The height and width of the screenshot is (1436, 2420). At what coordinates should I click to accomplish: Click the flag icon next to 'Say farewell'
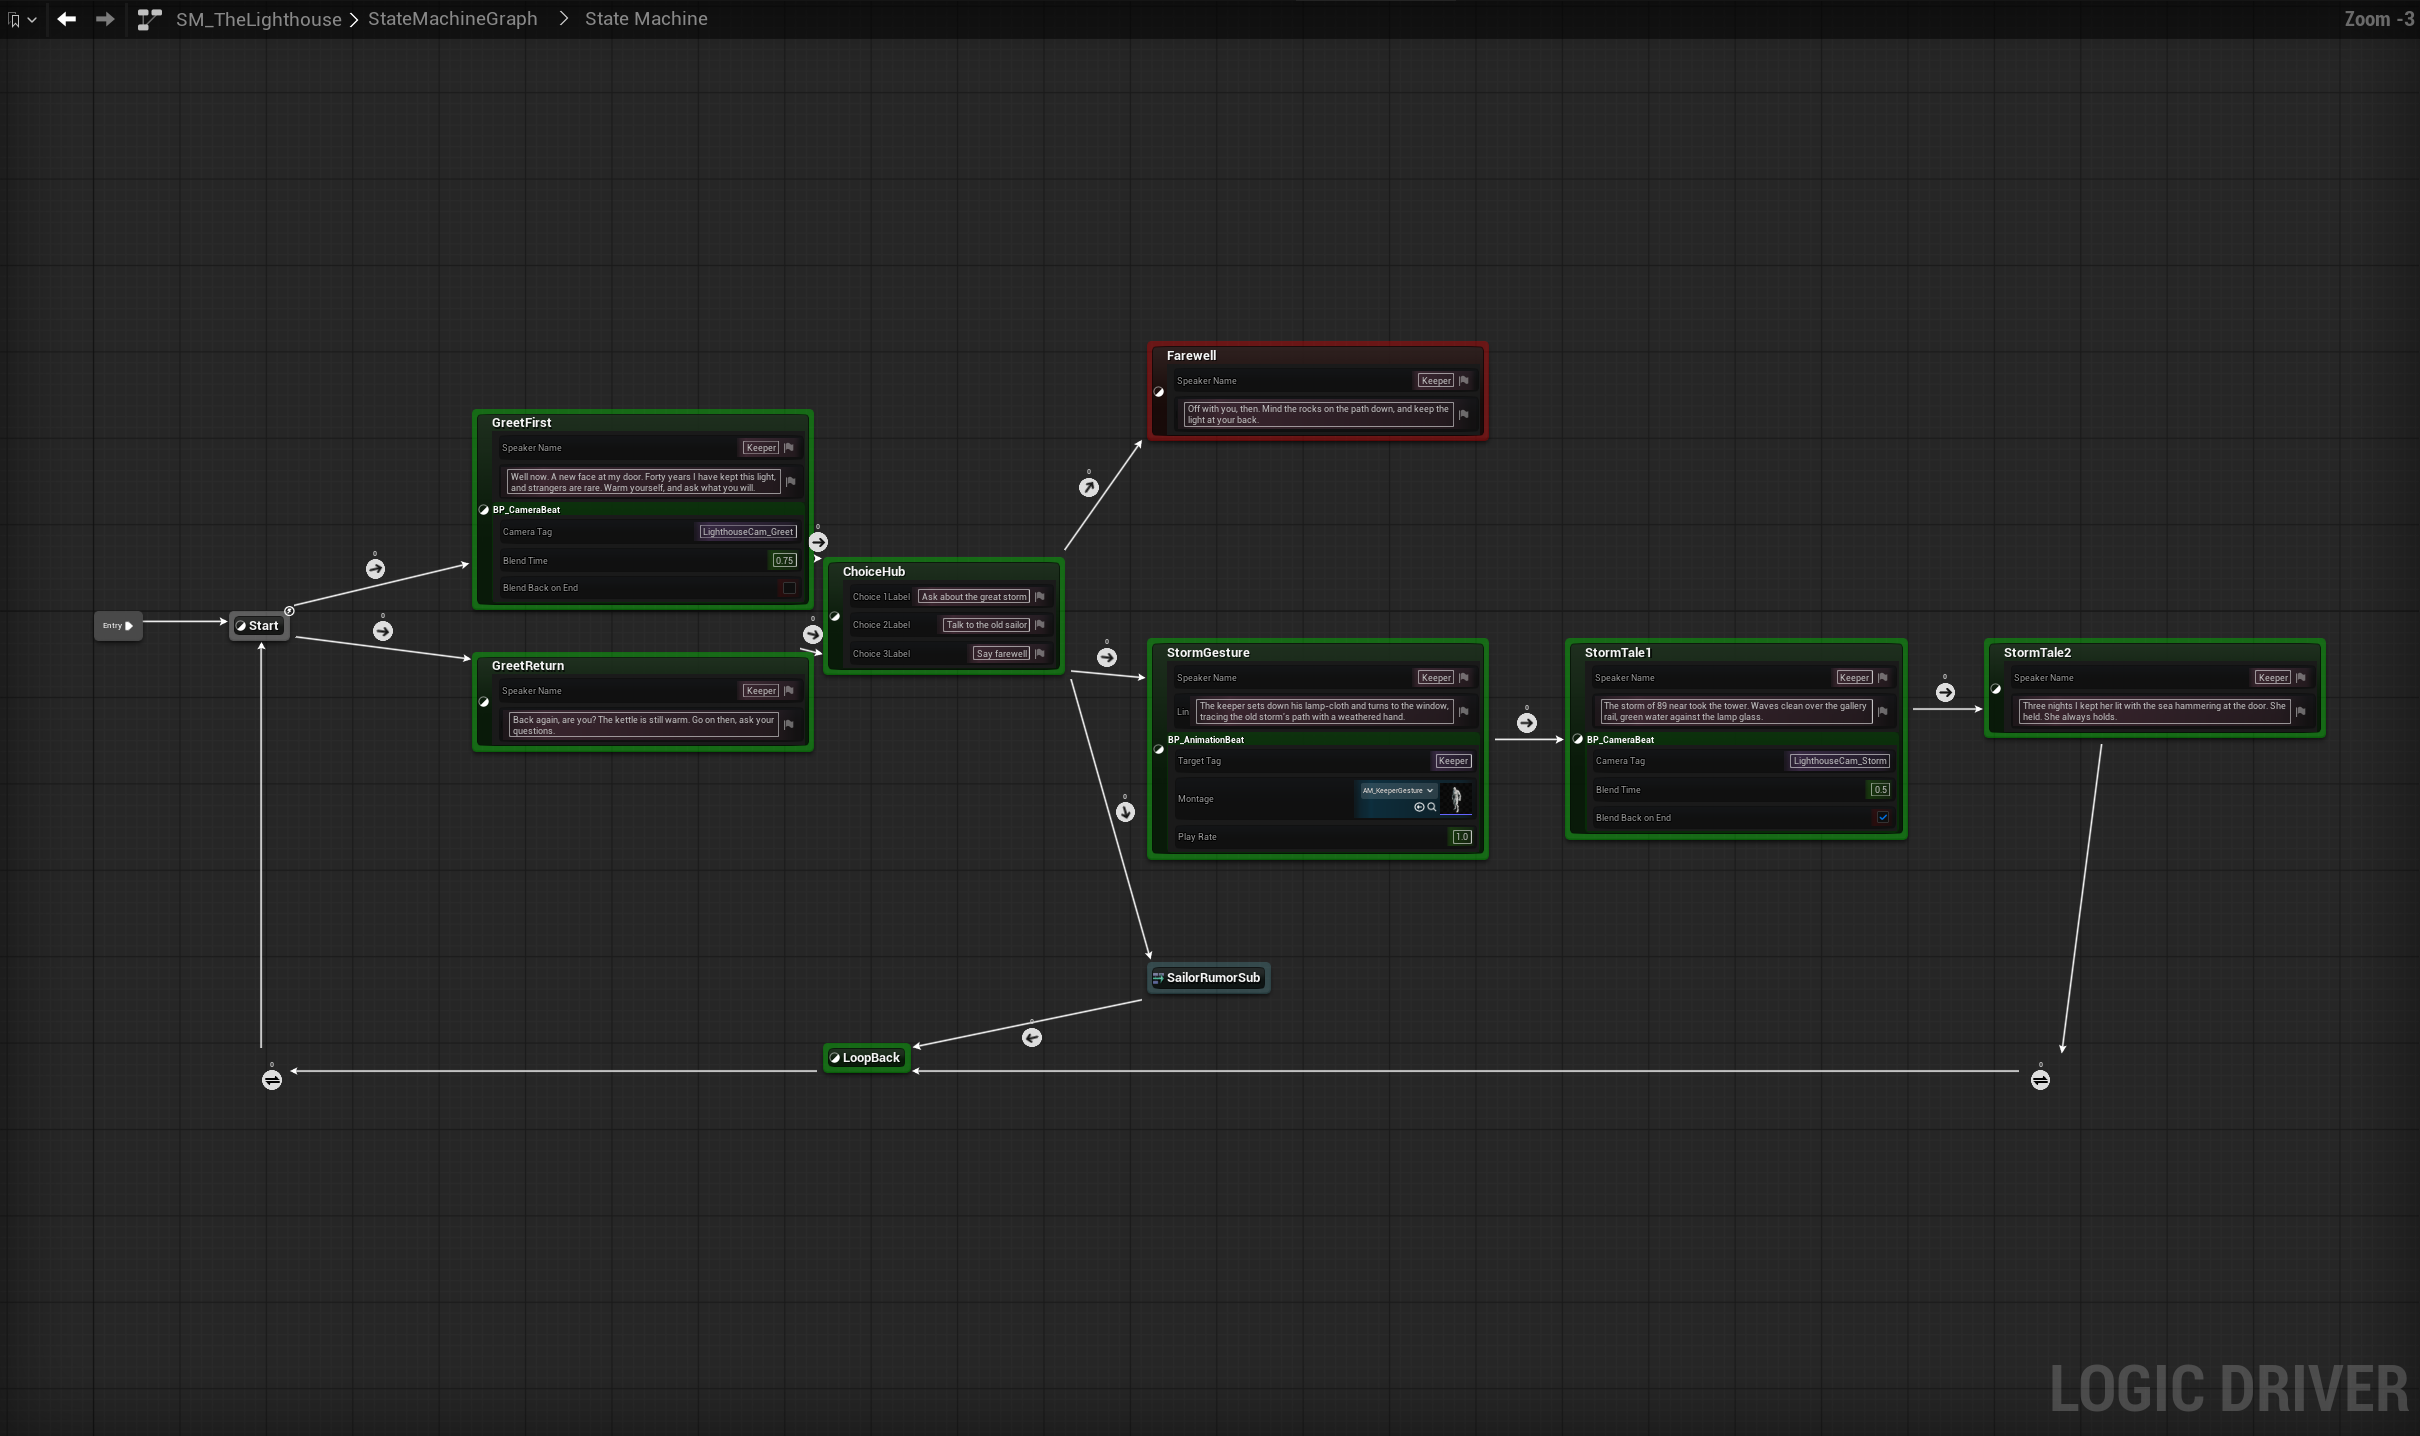[1040, 654]
